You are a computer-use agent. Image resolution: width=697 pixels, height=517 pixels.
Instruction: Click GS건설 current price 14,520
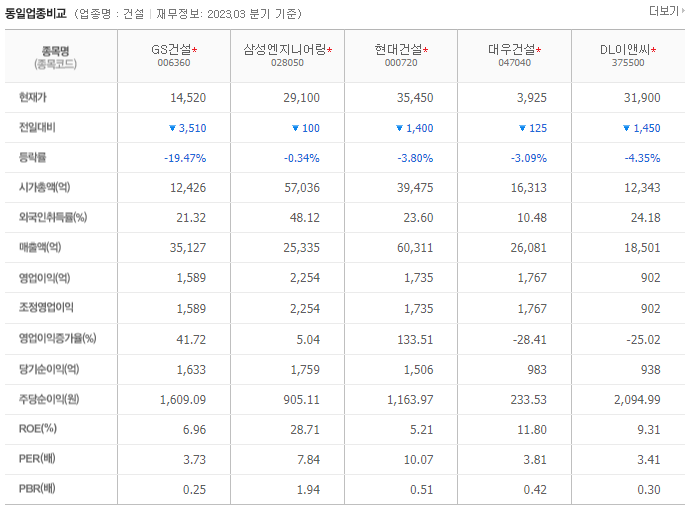188,98
